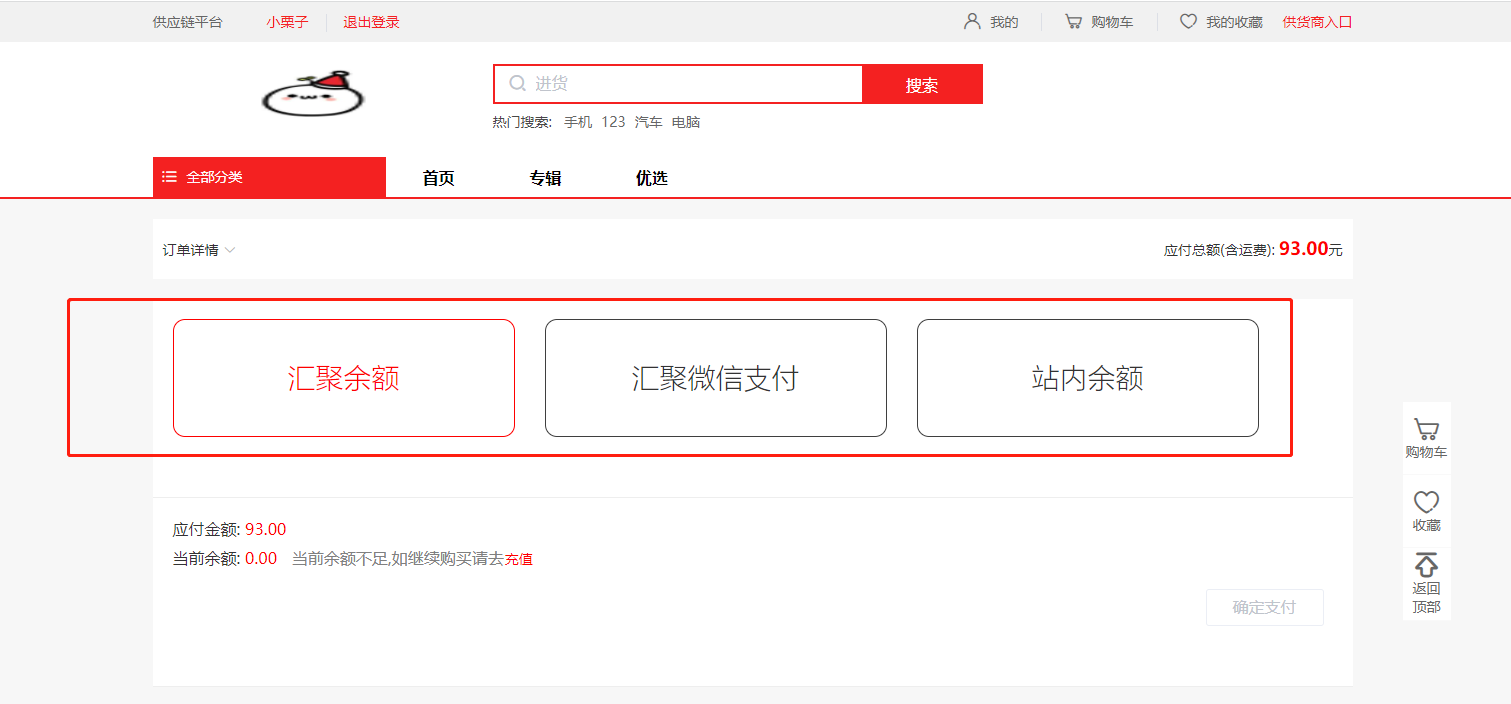1511x704 pixels.
Task: Go to the 首页 tab
Action: coord(438,178)
